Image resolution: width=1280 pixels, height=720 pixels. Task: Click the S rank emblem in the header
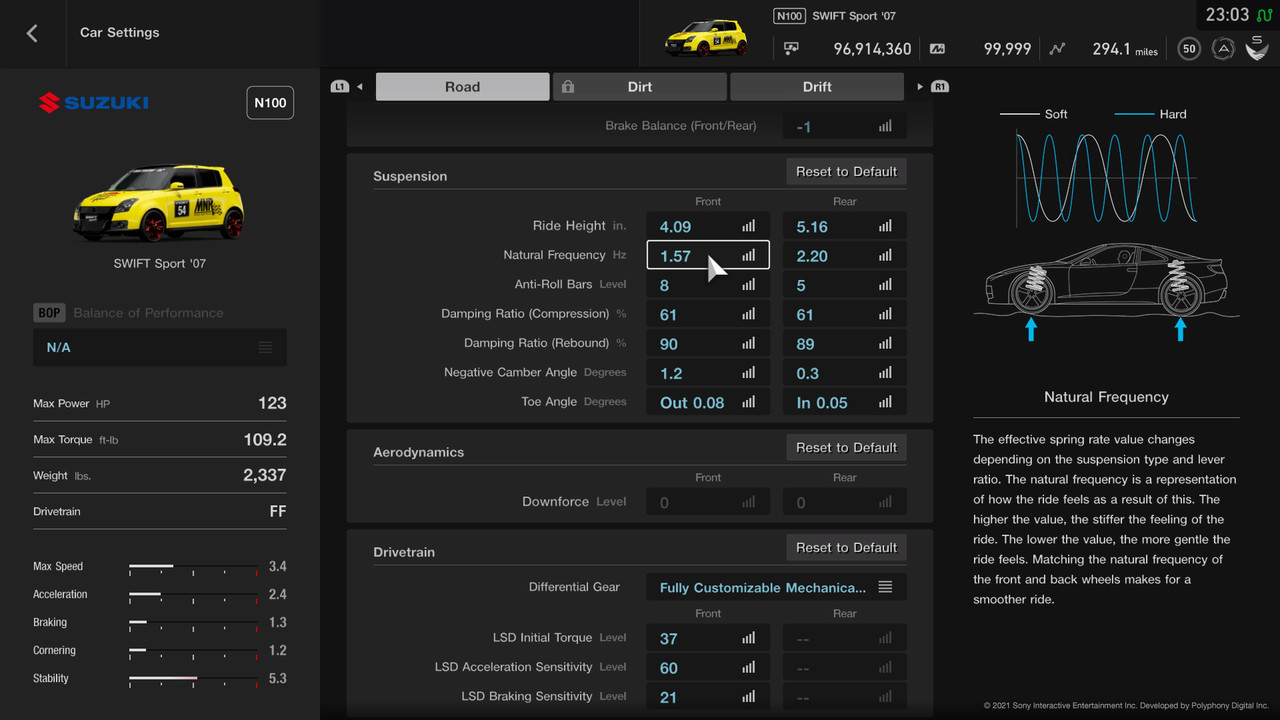pyautogui.click(x=1256, y=47)
